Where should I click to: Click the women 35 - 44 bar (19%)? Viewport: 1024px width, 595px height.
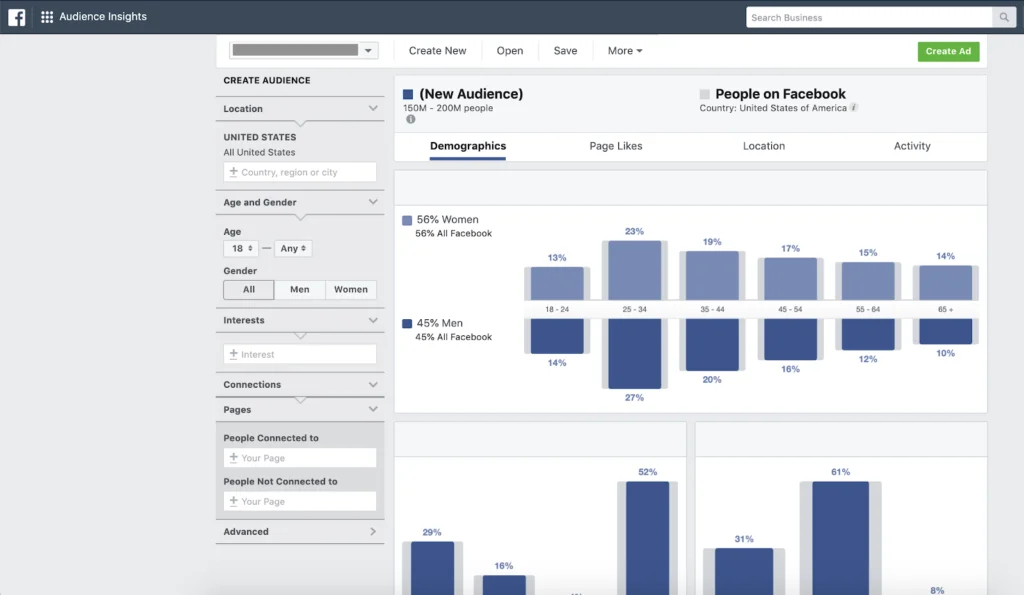[712, 276]
